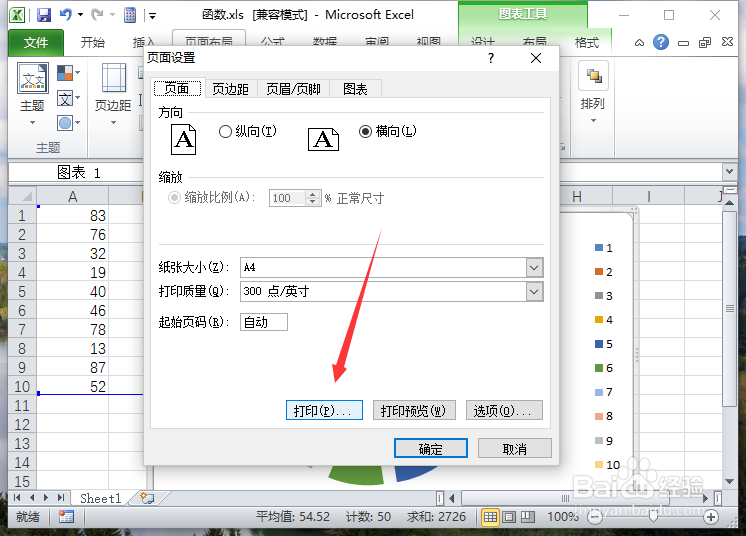Viewport: 746px width, 536px height.
Task: Confirm with the OK (确定) button
Action: point(431,448)
